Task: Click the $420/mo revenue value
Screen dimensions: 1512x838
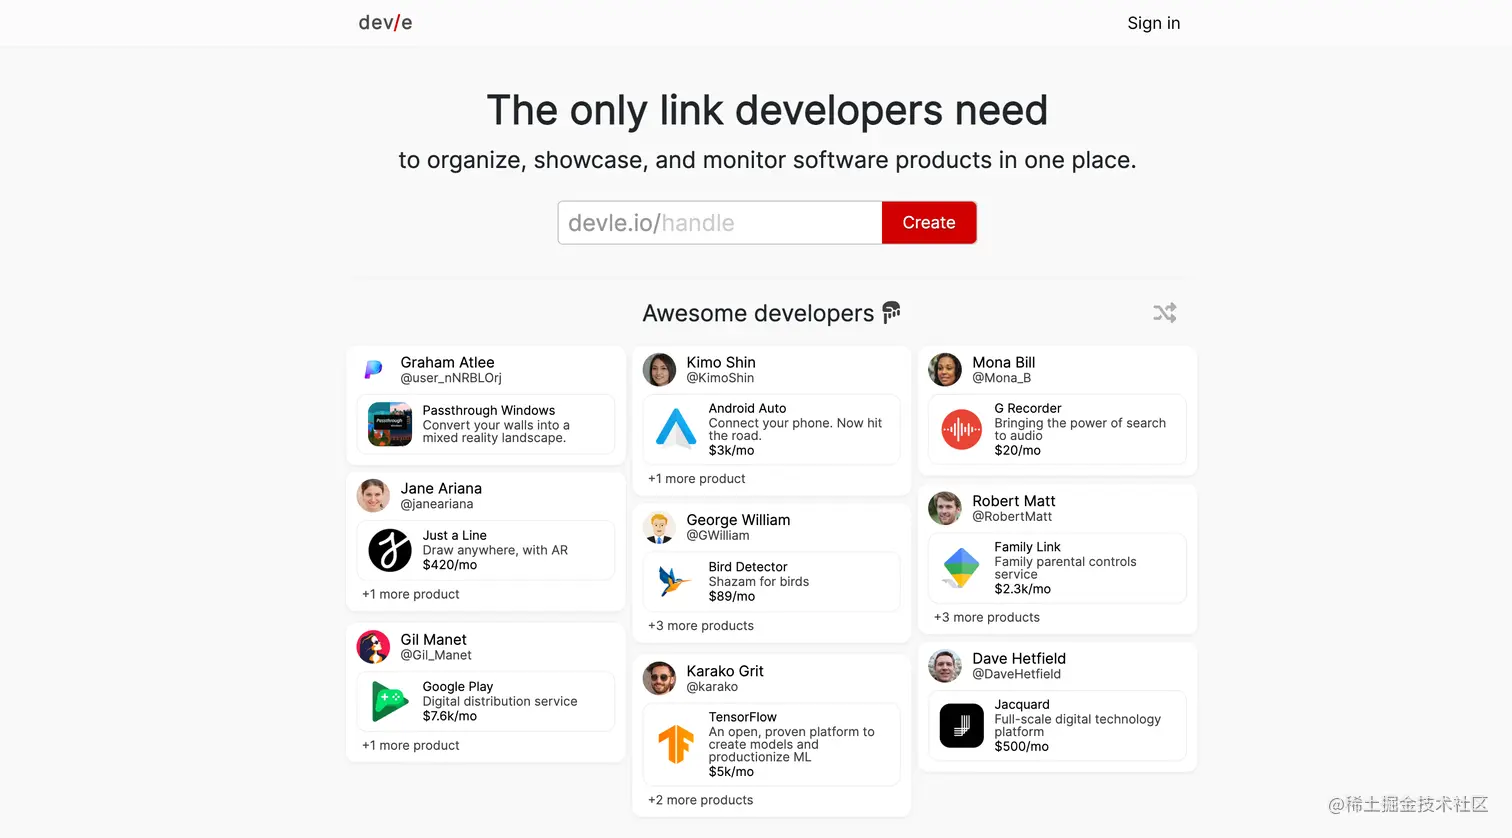Action: [x=450, y=565]
